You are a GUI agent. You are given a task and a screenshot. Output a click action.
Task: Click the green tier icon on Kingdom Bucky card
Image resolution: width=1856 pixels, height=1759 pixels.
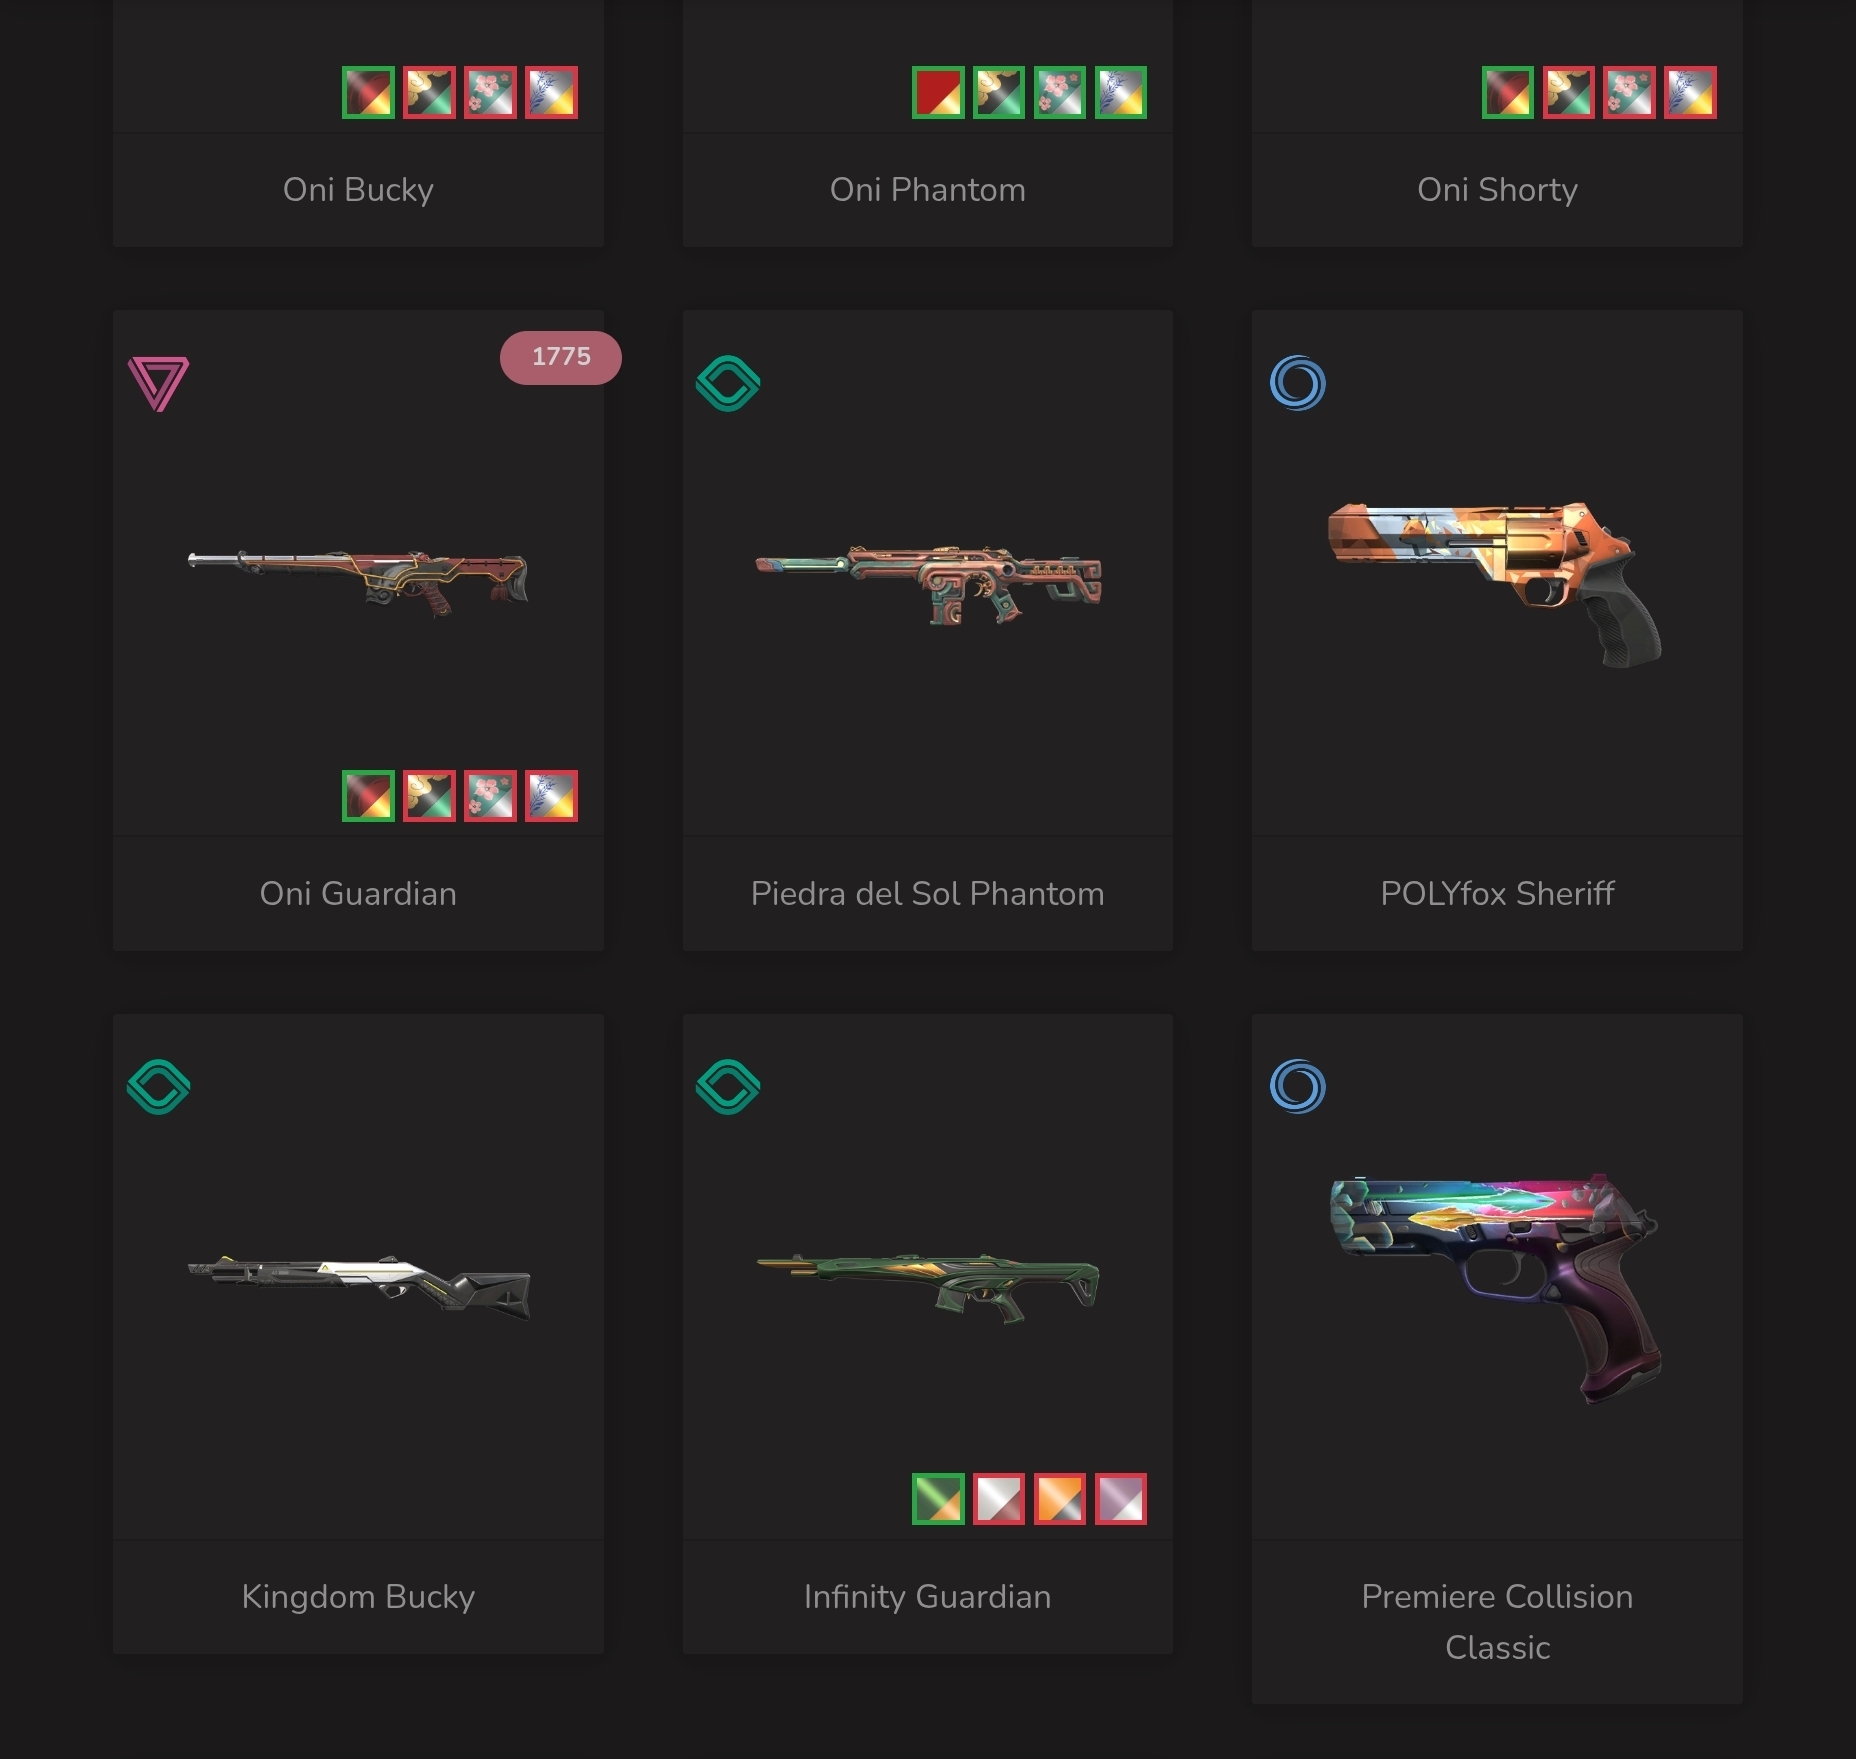[x=158, y=1087]
